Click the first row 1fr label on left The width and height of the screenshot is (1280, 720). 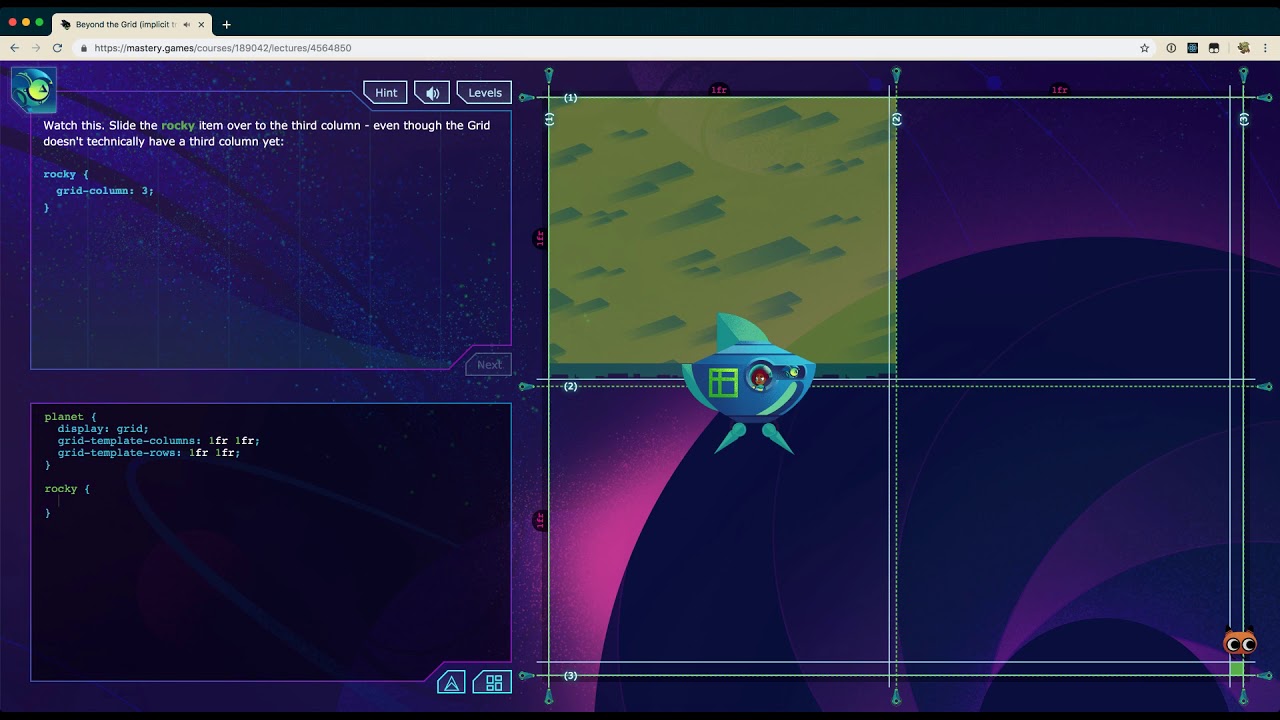(x=540, y=238)
